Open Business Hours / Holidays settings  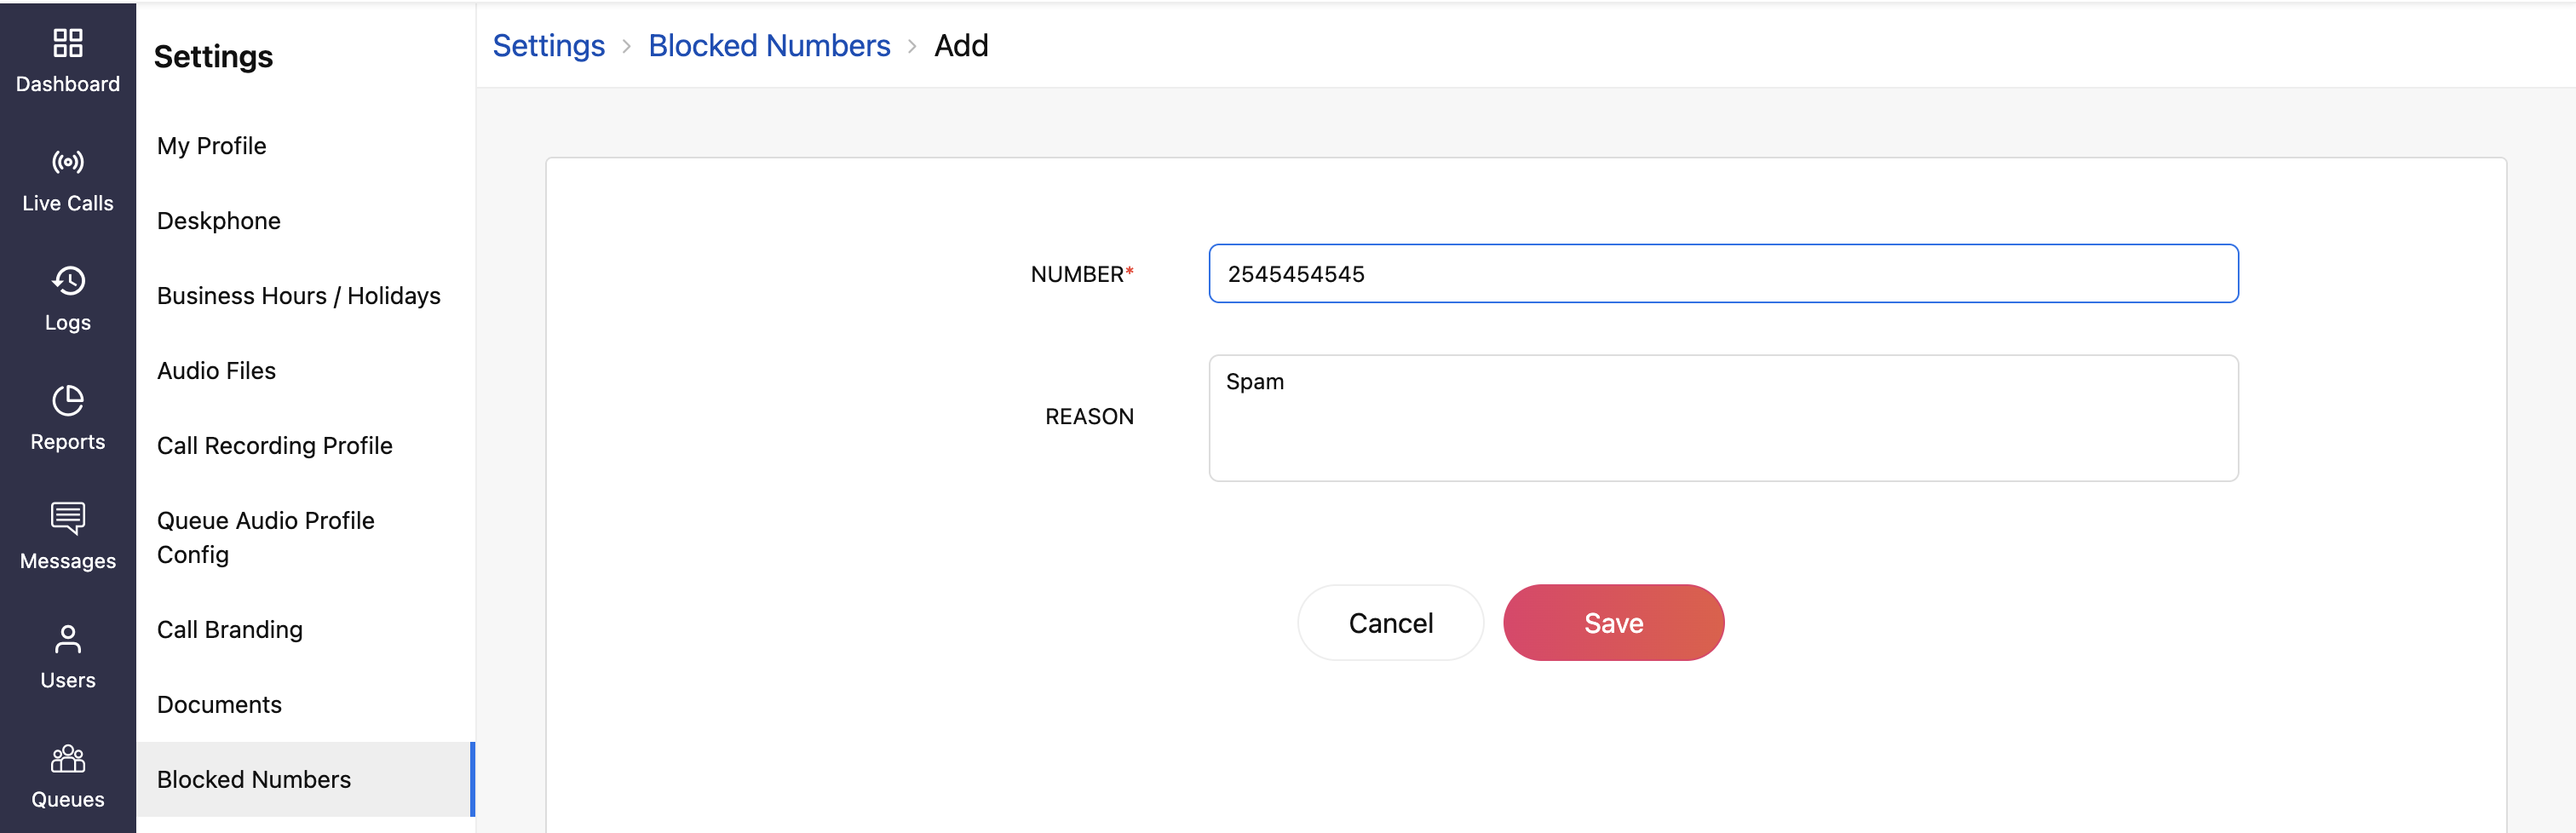tap(299, 296)
